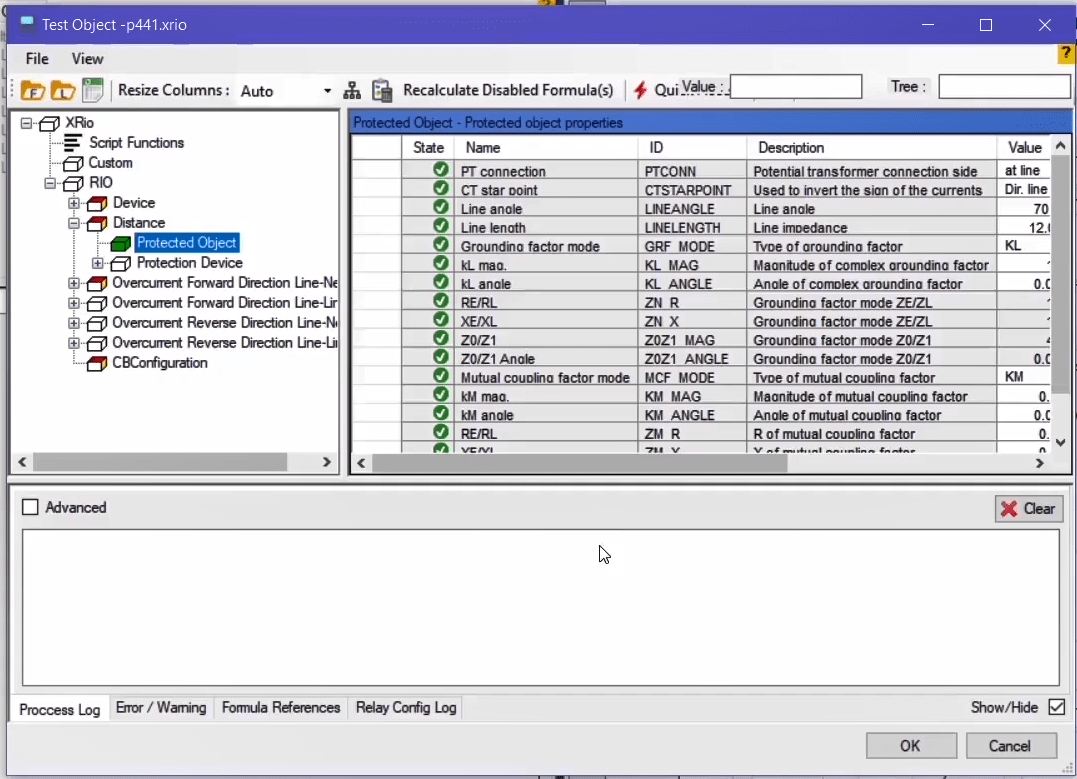This screenshot has height=779, width=1077.
Task: Clear the process log with Clear button
Action: coord(1029,509)
